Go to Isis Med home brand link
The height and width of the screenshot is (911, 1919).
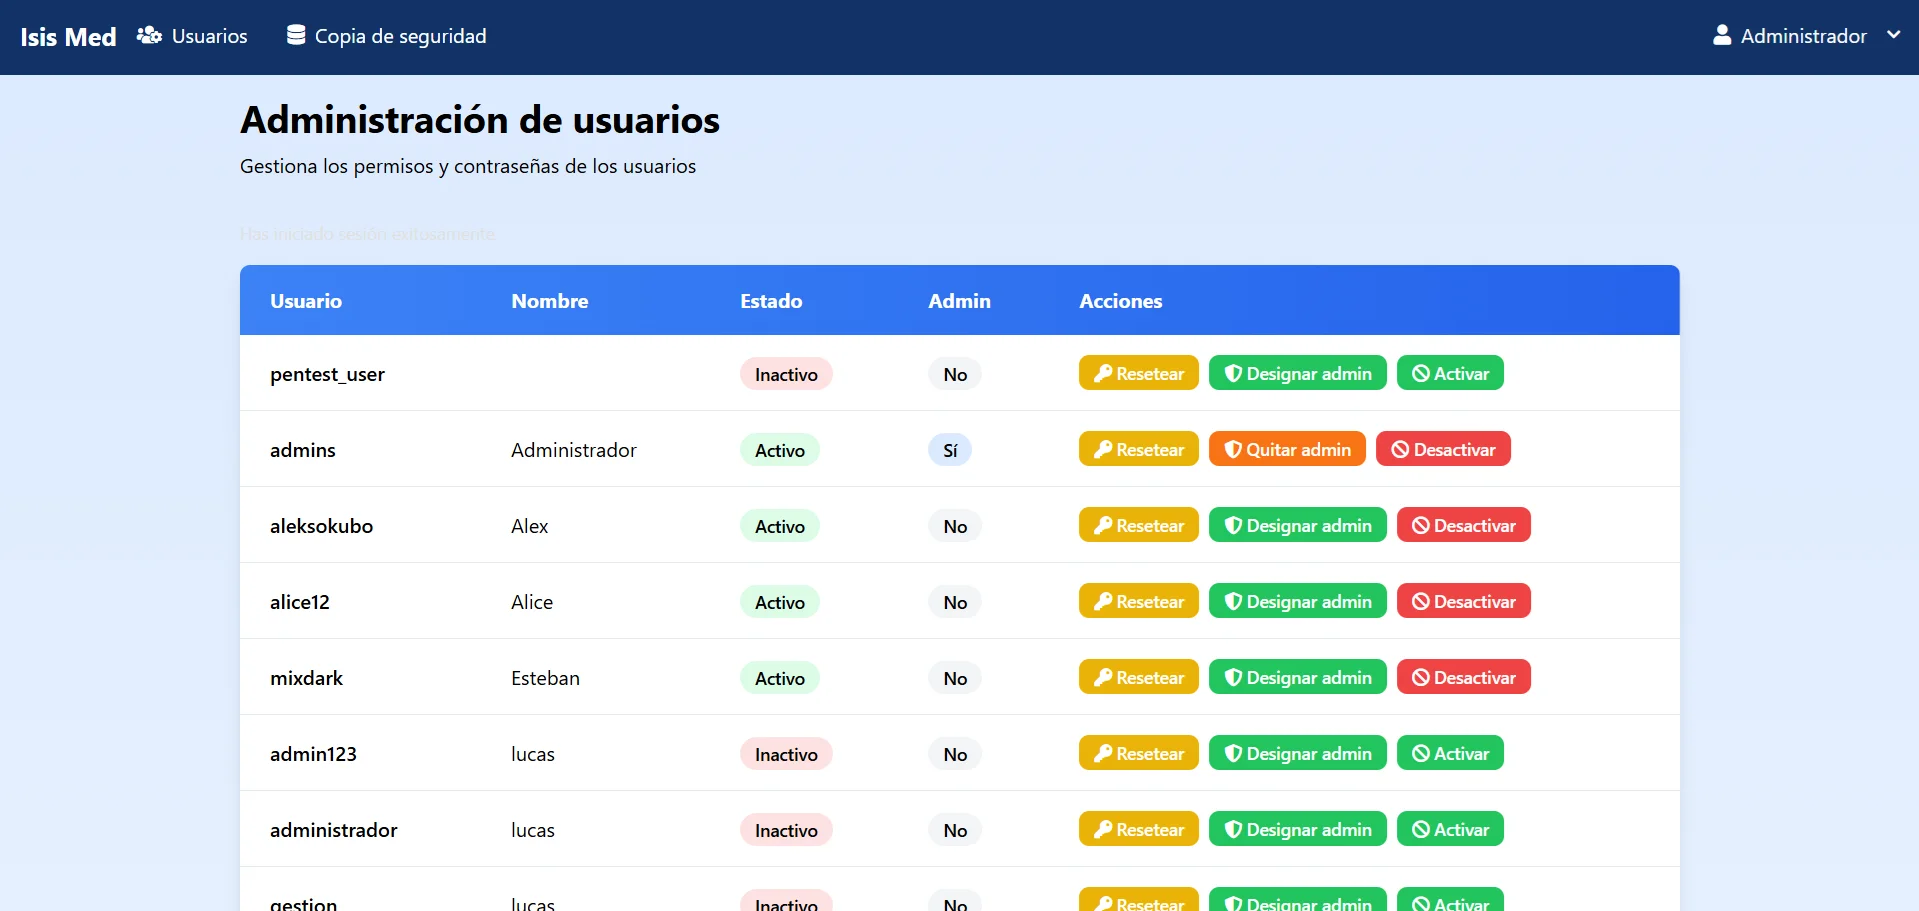[x=68, y=37]
